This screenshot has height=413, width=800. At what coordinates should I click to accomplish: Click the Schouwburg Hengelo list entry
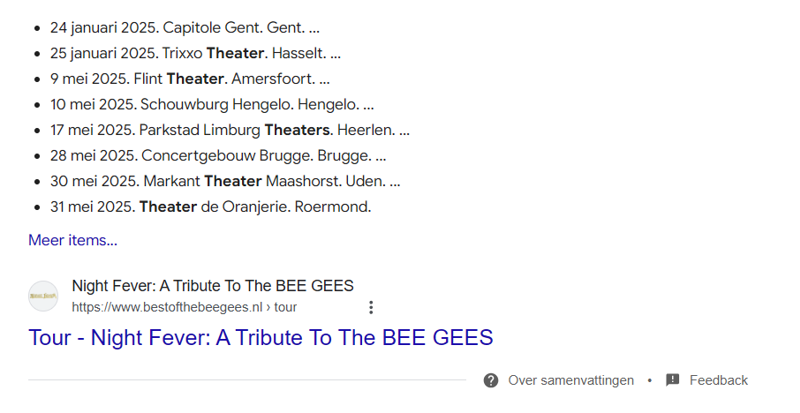[x=212, y=104]
